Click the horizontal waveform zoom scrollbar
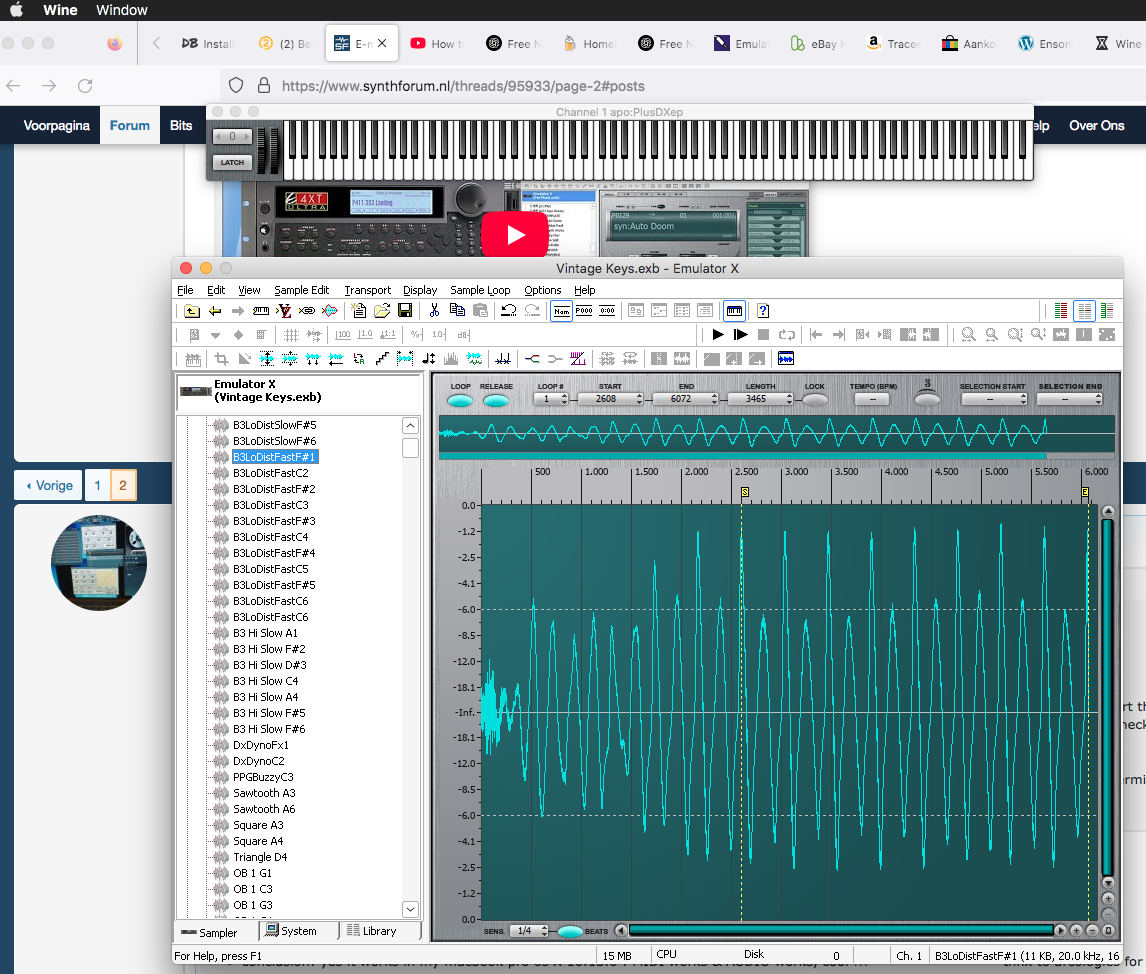The width and height of the screenshot is (1146, 974). pyautogui.click(x=840, y=930)
